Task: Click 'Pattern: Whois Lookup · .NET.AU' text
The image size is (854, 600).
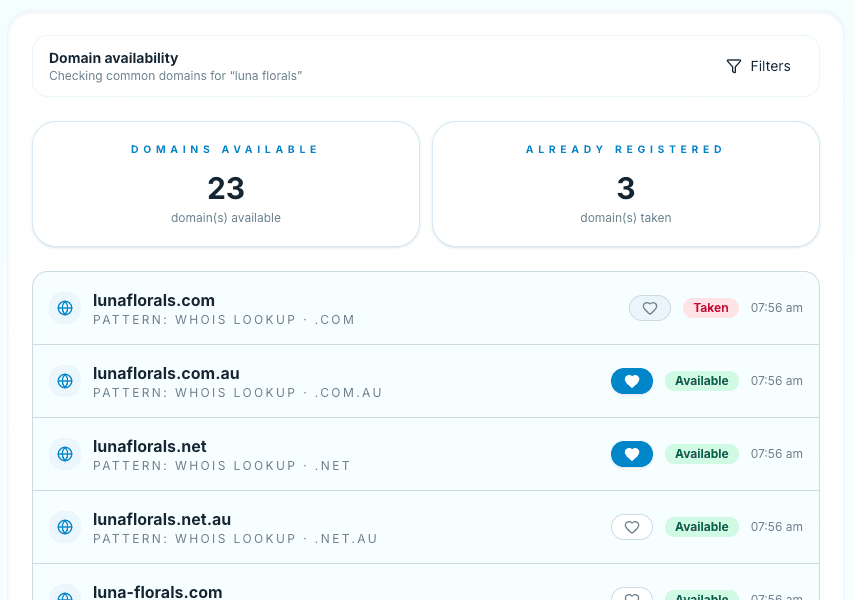Action: (235, 538)
